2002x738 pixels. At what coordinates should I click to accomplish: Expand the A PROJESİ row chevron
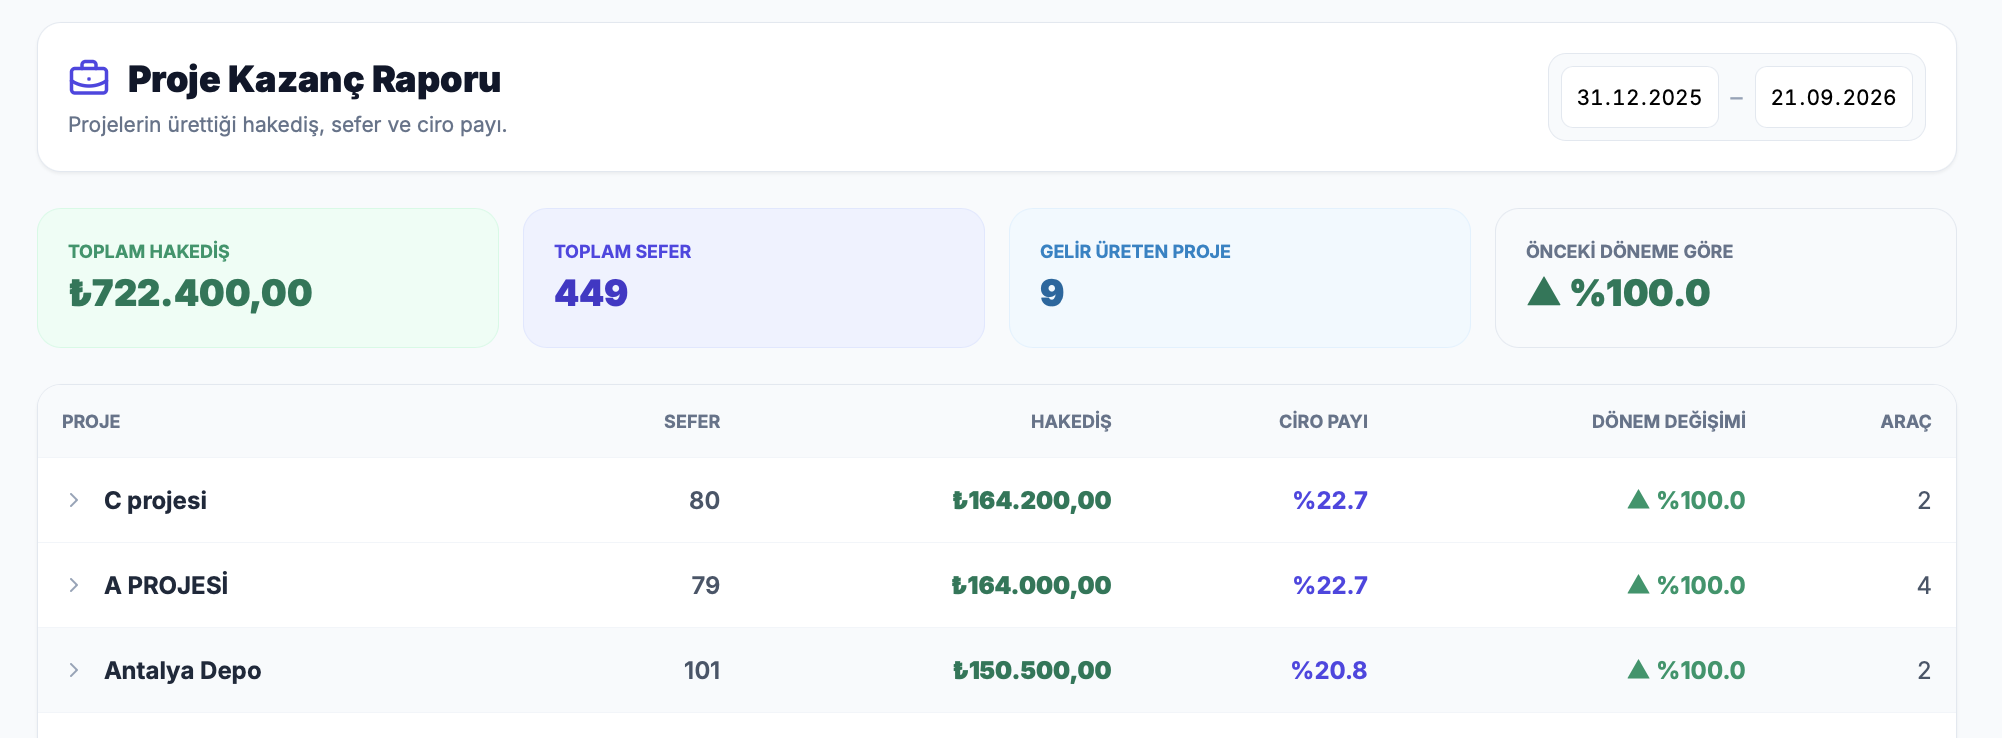pos(74,585)
